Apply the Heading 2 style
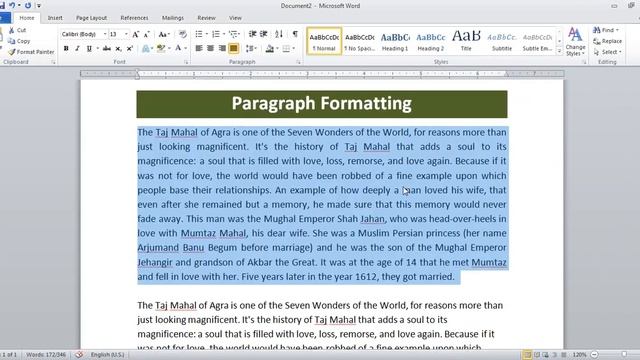Image resolution: width=640 pixels, height=360 pixels. click(x=431, y=41)
